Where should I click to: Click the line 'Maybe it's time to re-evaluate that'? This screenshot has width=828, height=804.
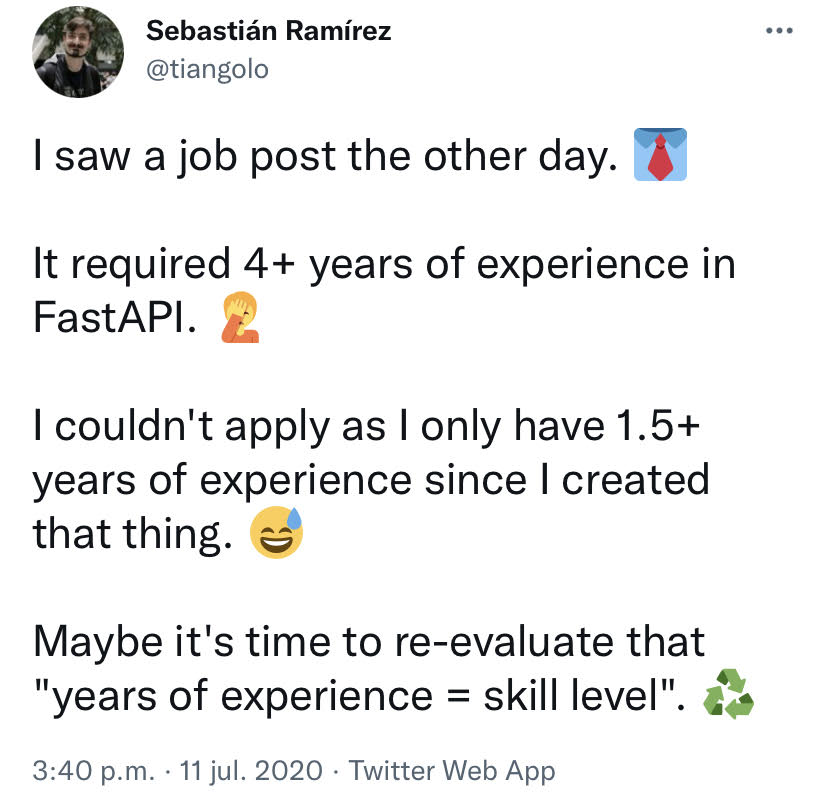tap(369, 642)
